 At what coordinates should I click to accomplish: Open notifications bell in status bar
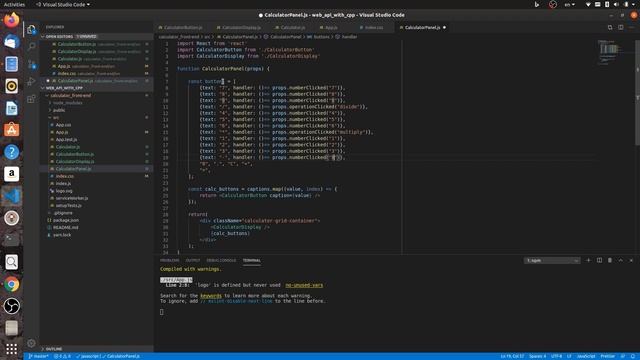tap(633, 356)
